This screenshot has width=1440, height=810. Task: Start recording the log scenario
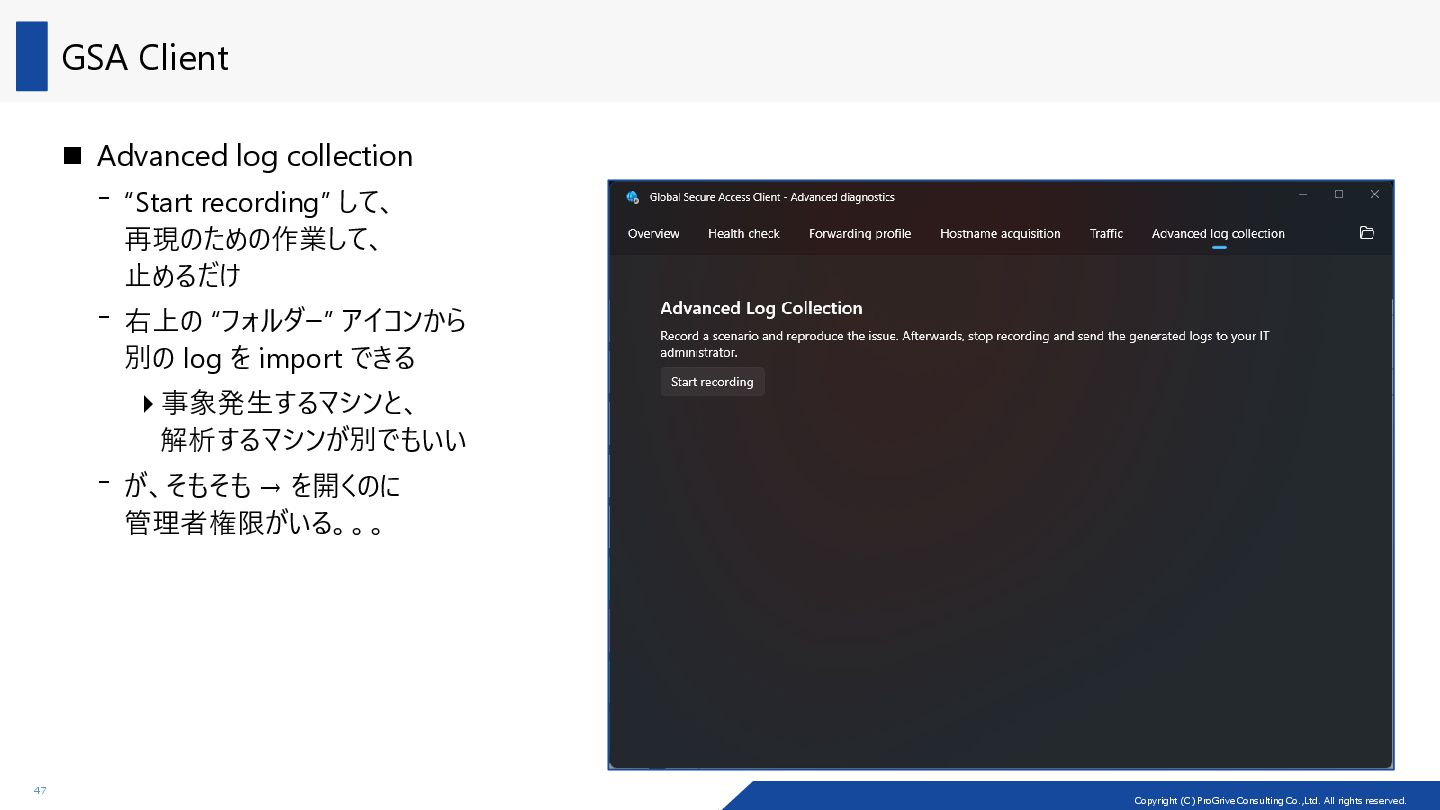coord(712,382)
